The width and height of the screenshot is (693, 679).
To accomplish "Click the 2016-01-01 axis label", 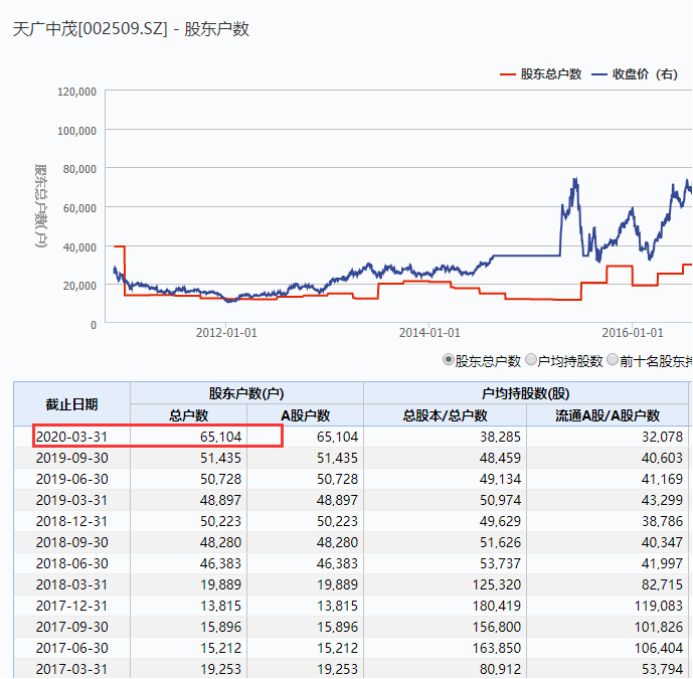I will pyautogui.click(x=632, y=332).
